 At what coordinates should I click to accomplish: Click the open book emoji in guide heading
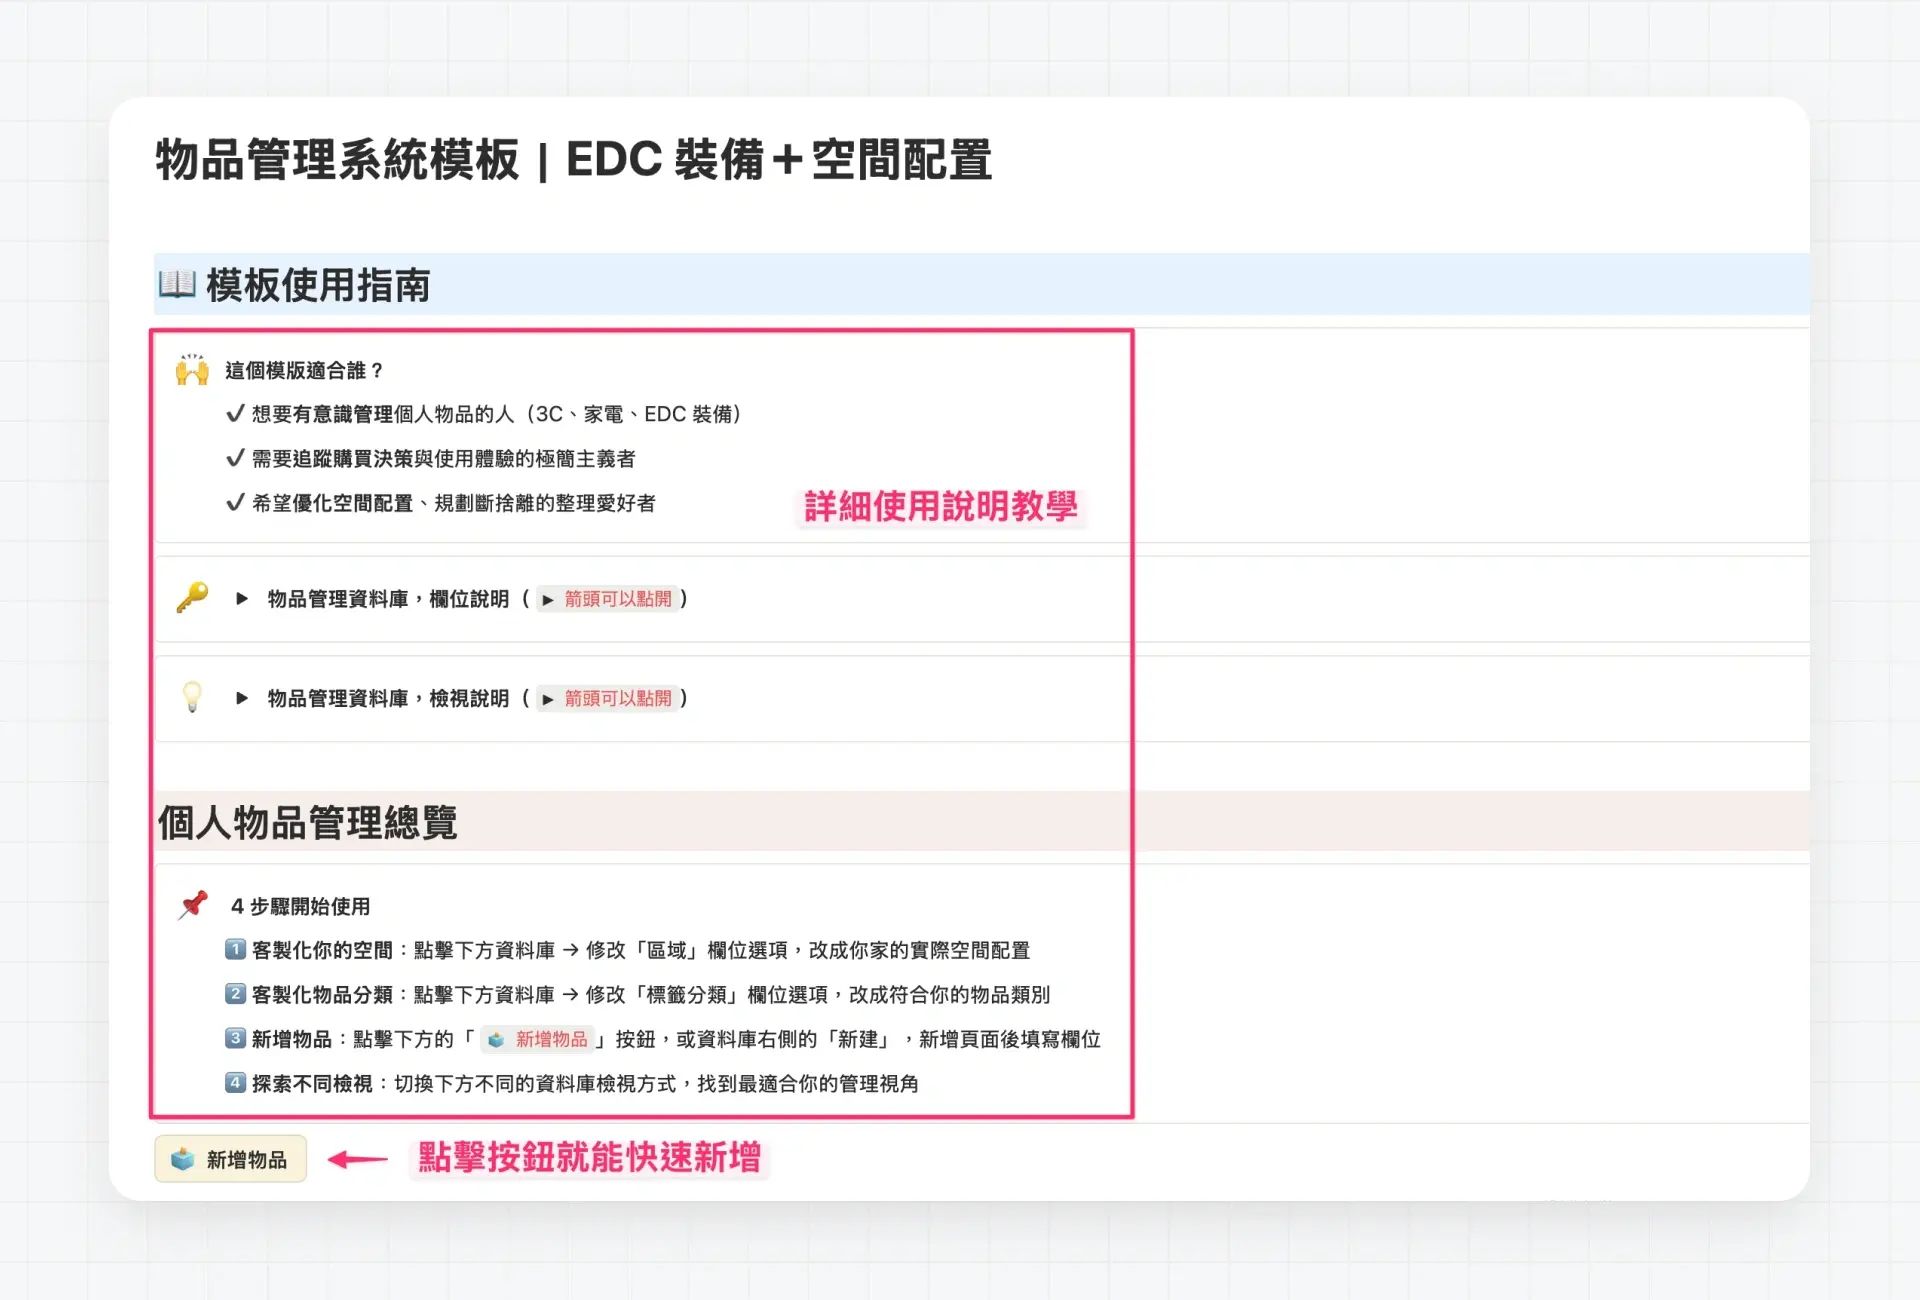[x=177, y=284]
